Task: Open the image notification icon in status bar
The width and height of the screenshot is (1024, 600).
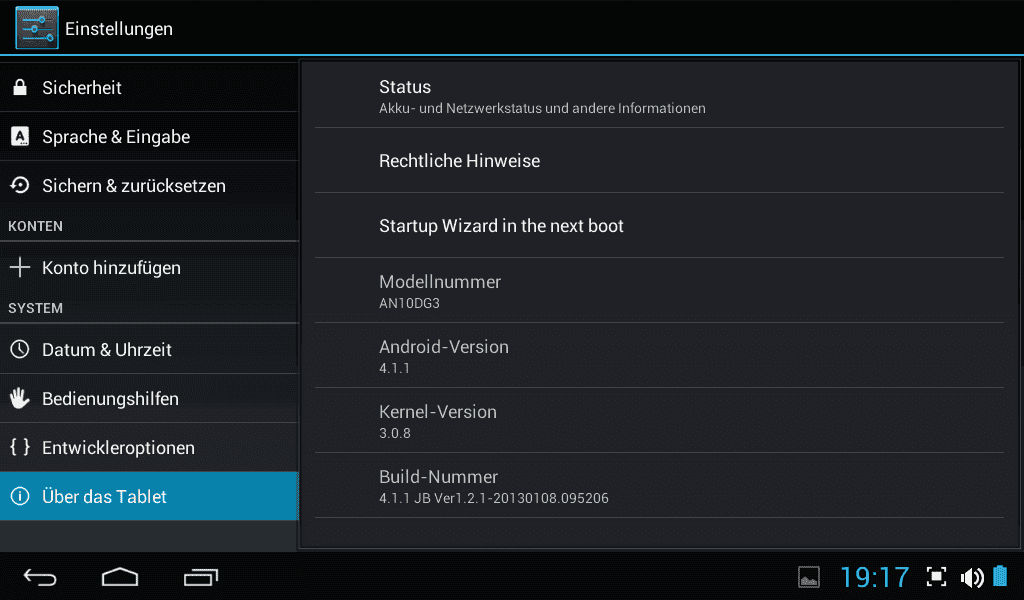Action: click(809, 577)
